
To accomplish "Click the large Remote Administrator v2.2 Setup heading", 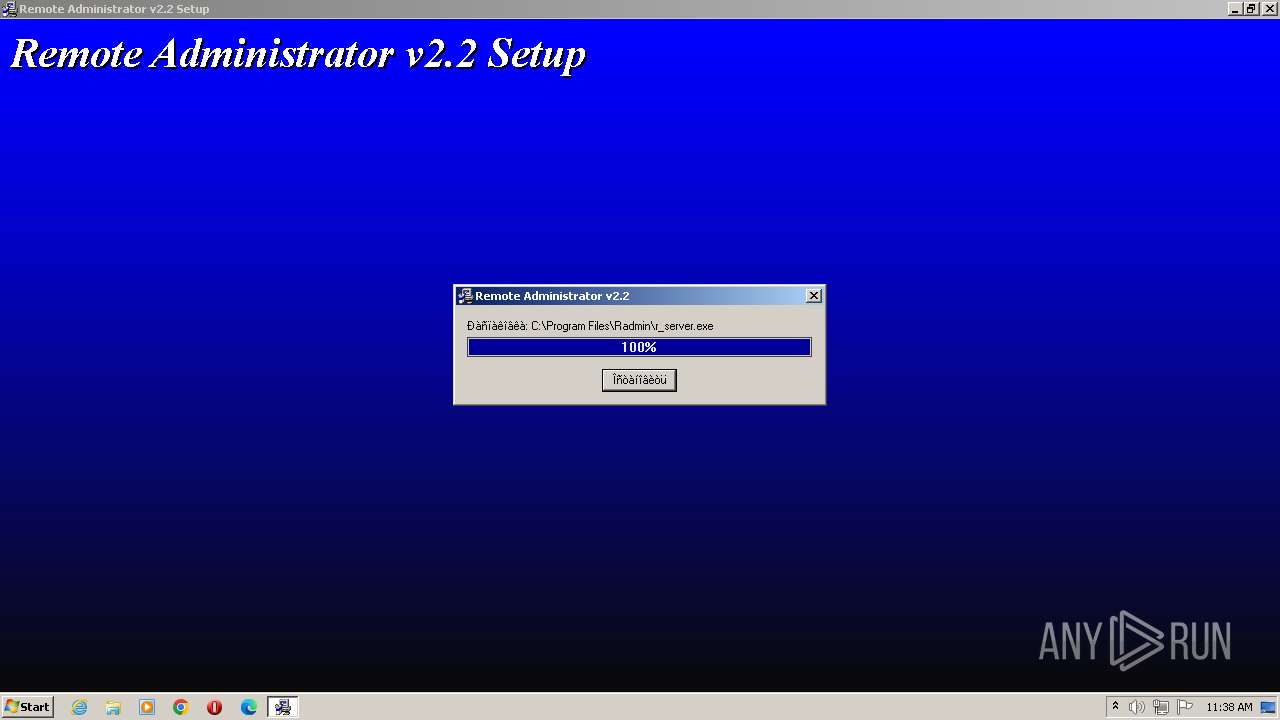I will click(298, 54).
